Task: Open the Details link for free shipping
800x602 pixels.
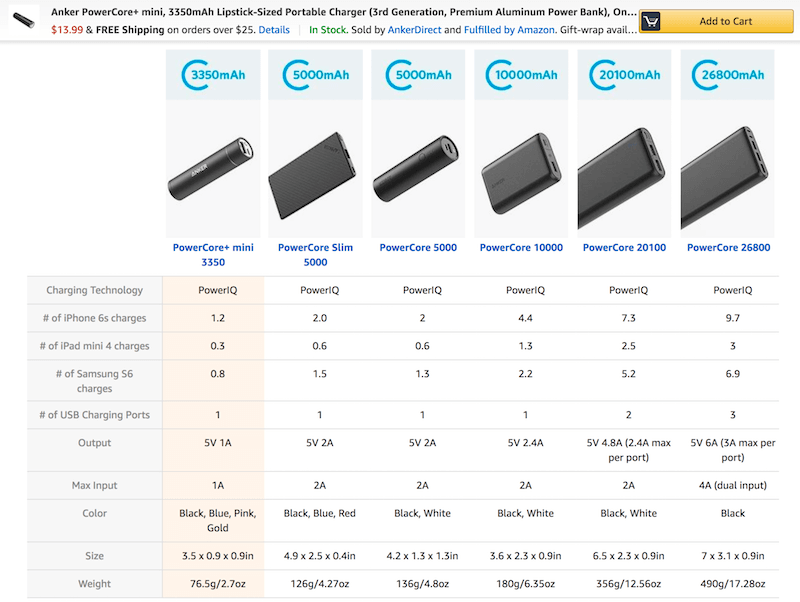Action: (274, 30)
